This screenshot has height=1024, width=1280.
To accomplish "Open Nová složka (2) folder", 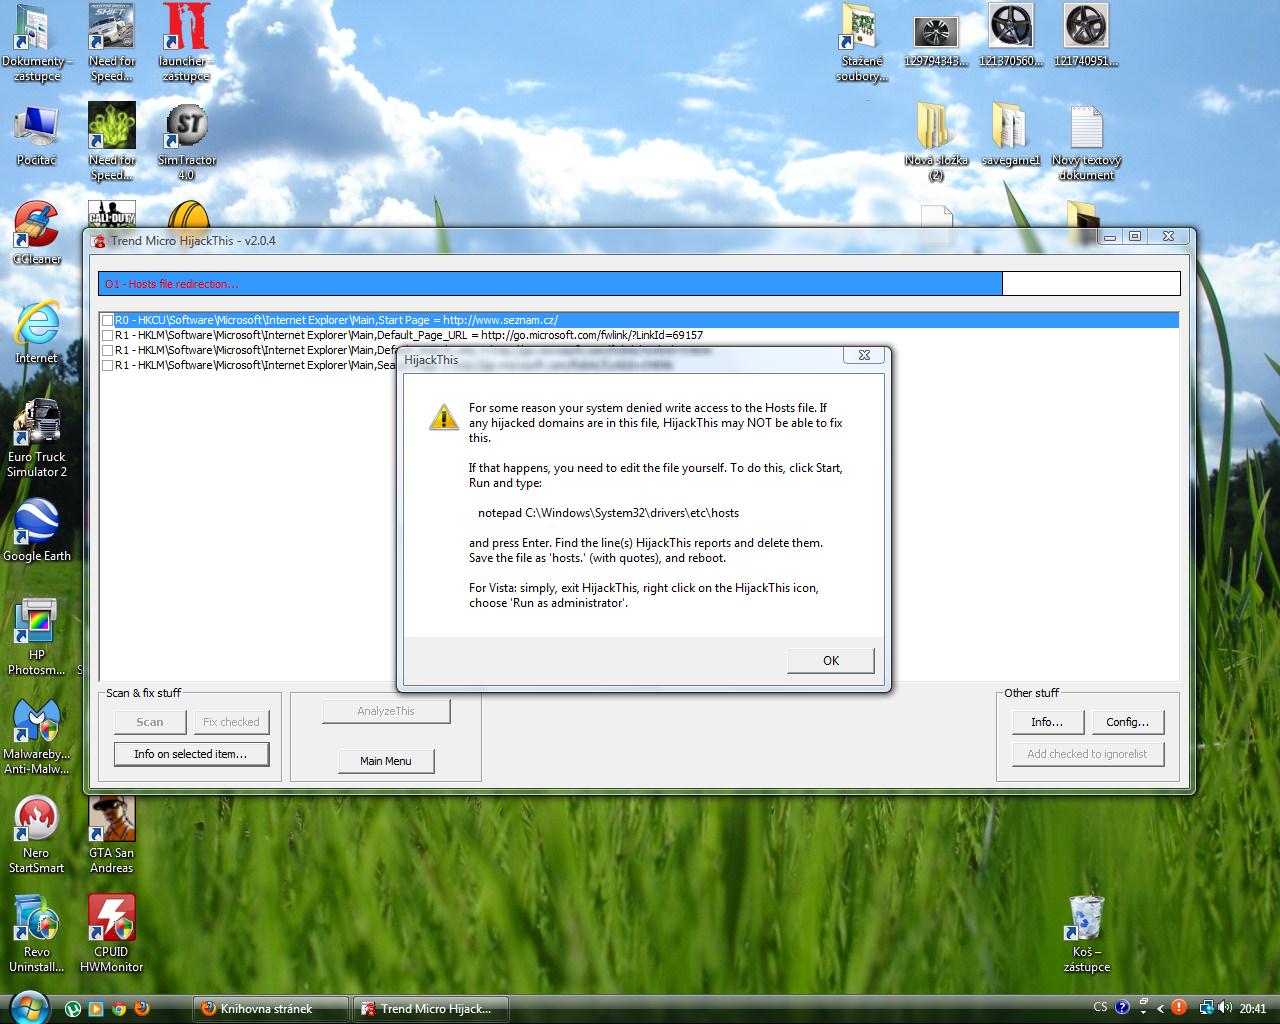I will [936, 141].
